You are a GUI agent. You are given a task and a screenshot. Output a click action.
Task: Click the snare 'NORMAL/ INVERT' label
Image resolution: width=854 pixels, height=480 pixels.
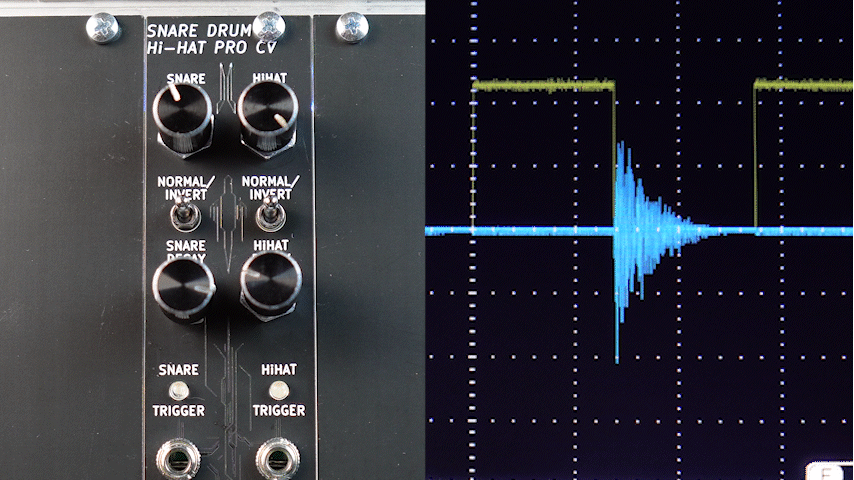pos(186,188)
